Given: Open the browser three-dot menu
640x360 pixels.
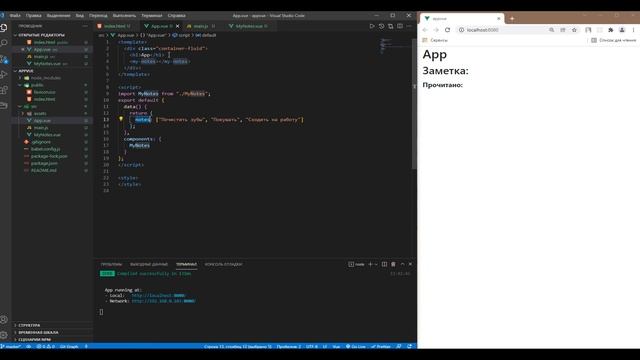Looking at the screenshot, I should pyautogui.click(x=633, y=30).
